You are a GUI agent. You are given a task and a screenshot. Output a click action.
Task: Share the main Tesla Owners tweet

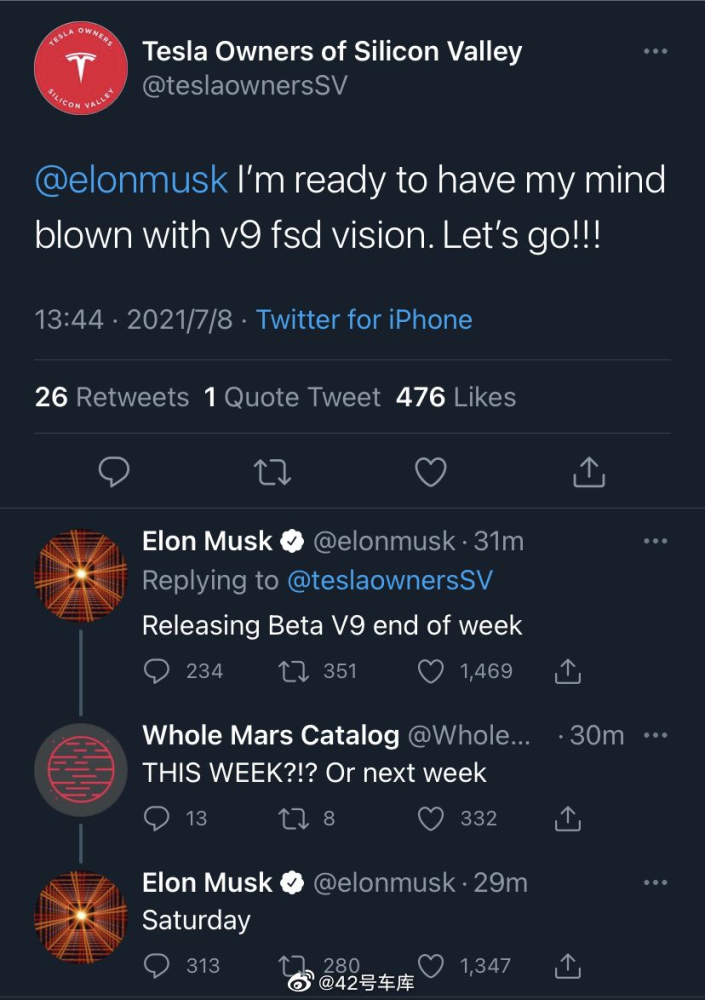(x=589, y=472)
